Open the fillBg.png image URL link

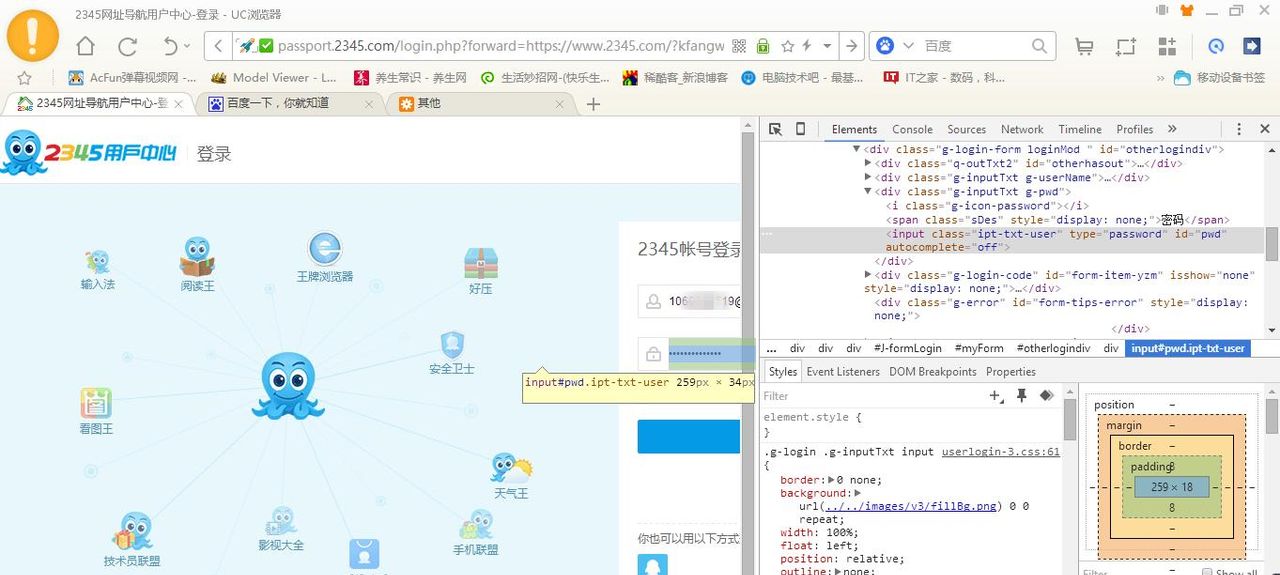pyautogui.click(x=898, y=506)
